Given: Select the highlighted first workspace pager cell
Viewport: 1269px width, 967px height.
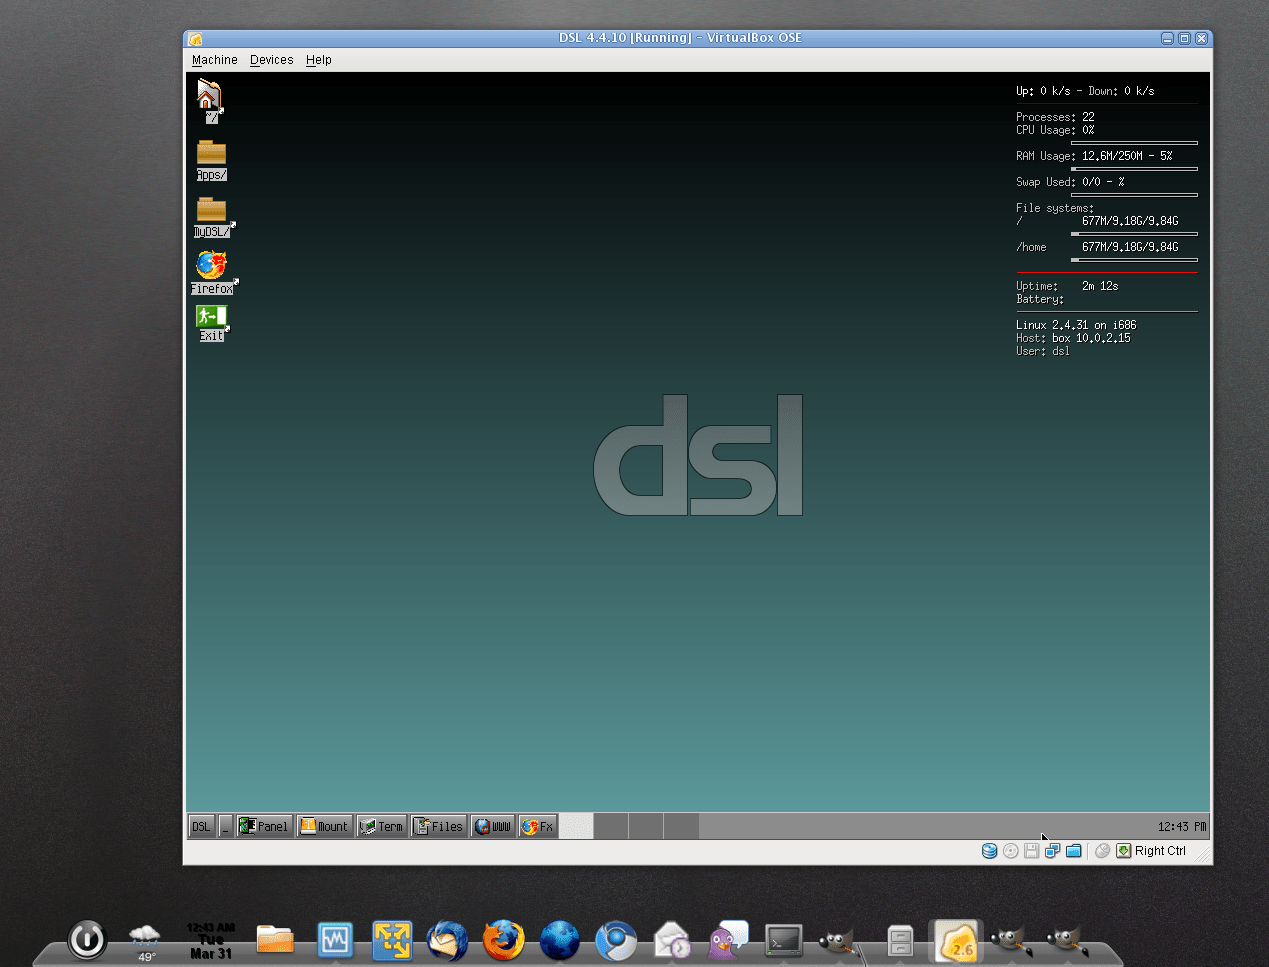Looking at the screenshot, I should coord(576,826).
